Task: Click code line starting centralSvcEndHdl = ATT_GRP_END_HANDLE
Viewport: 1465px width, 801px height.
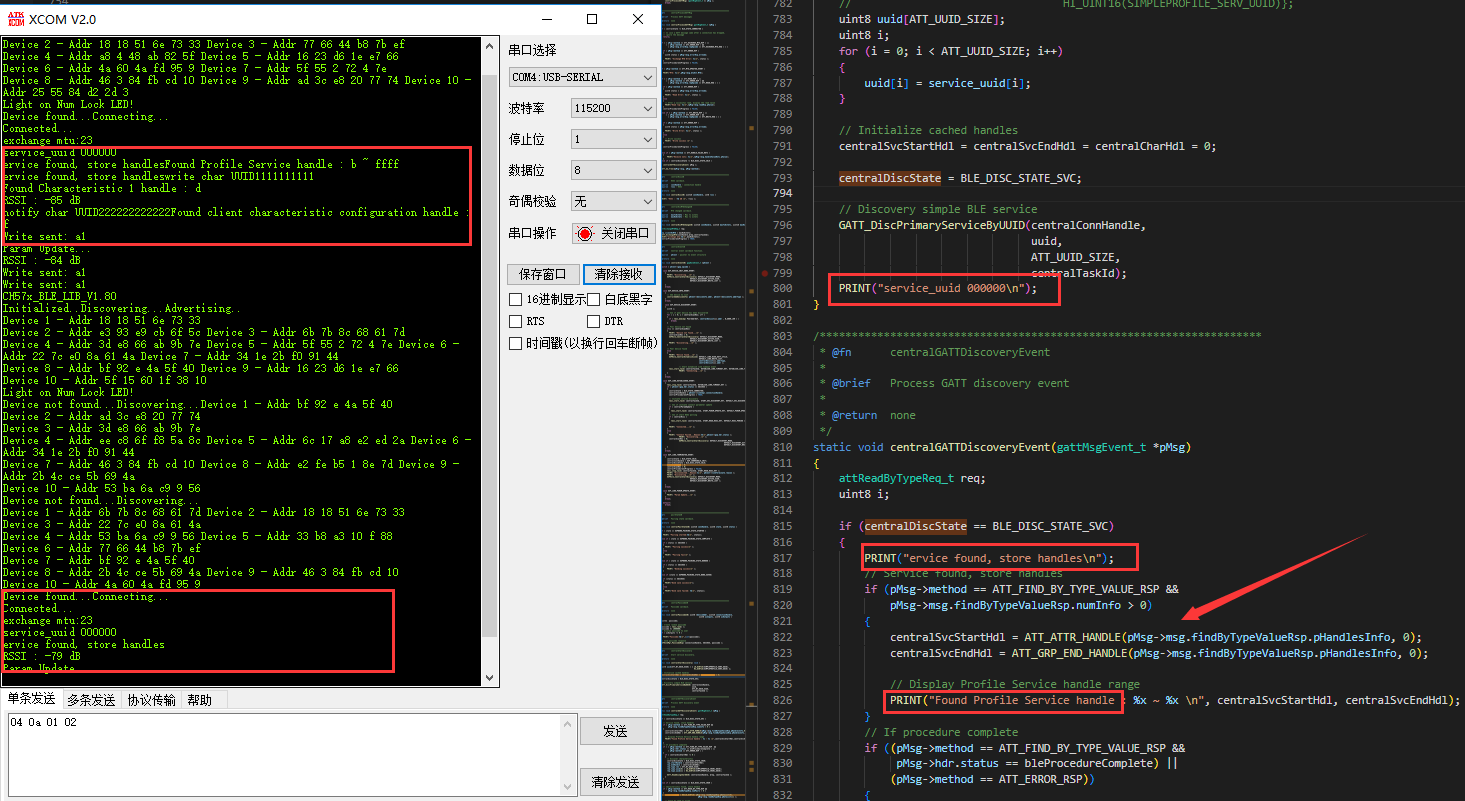Action: pos(1159,653)
